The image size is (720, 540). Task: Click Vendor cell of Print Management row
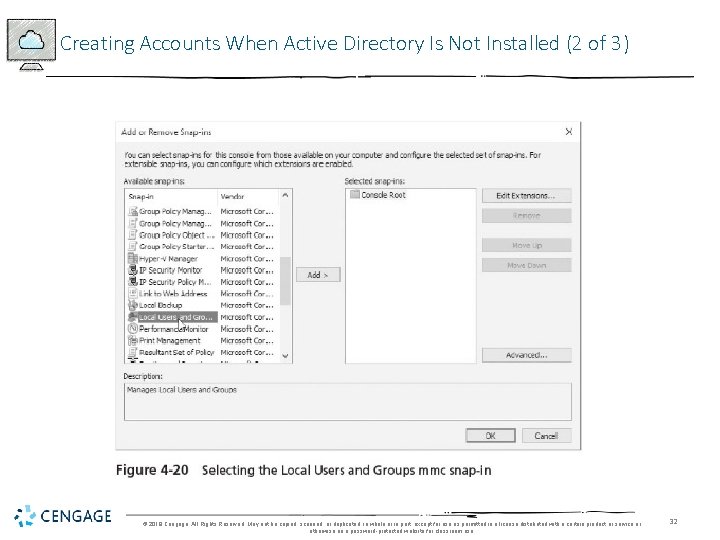coord(247,340)
